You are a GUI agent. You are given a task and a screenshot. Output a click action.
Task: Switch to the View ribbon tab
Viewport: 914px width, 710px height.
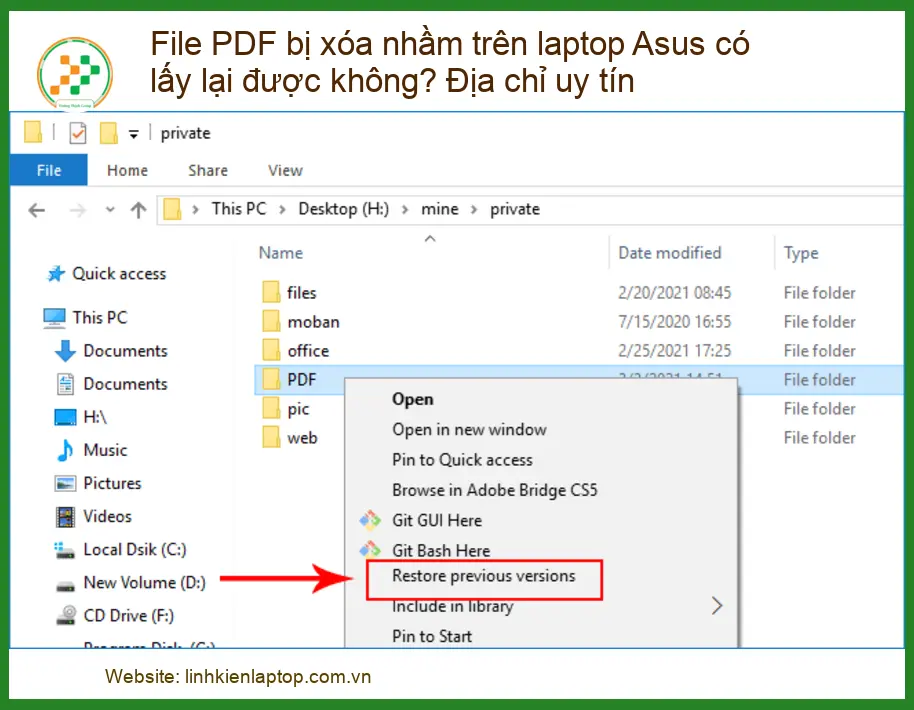[285, 170]
